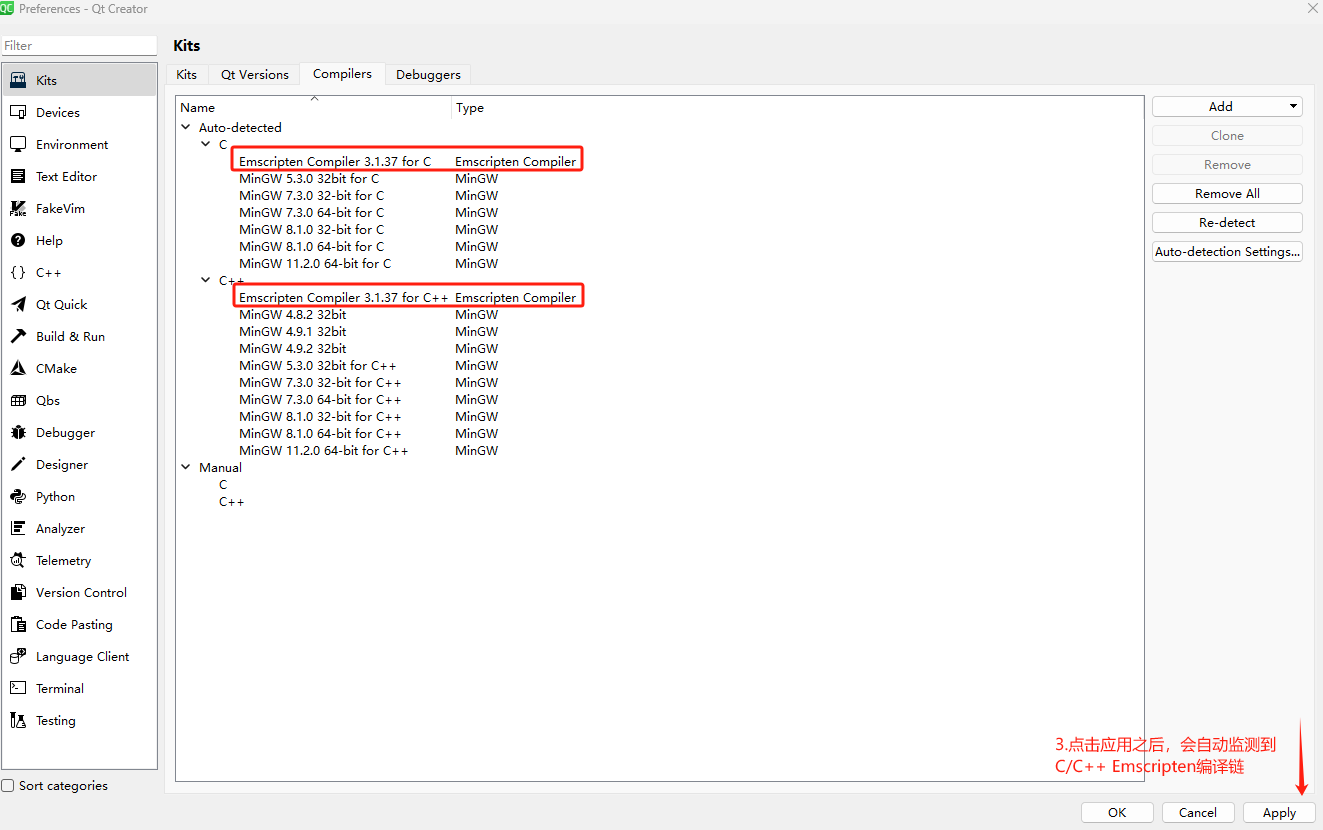Viewport: 1323px width, 830px height.
Task: Open the Analyzer category icon
Action: [x=18, y=528]
